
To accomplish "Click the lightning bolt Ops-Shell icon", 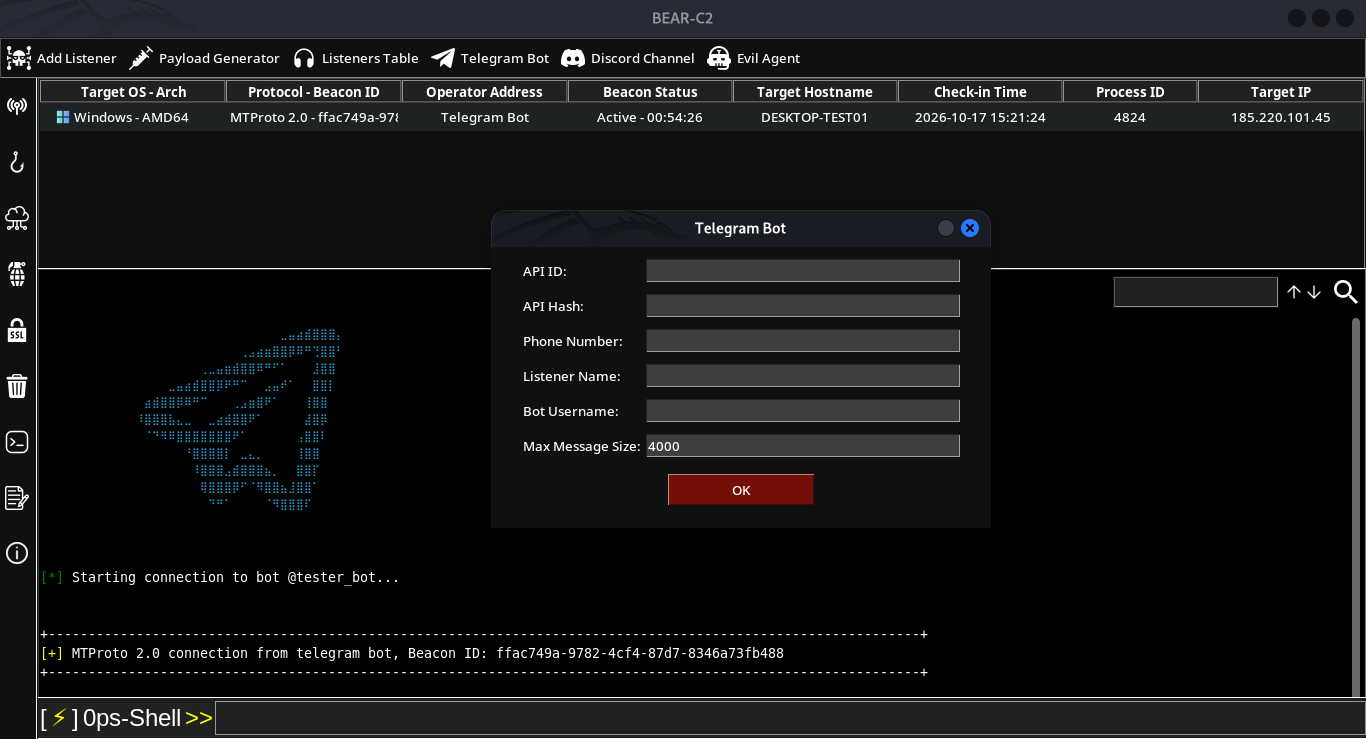I will click(x=59, y=718).
